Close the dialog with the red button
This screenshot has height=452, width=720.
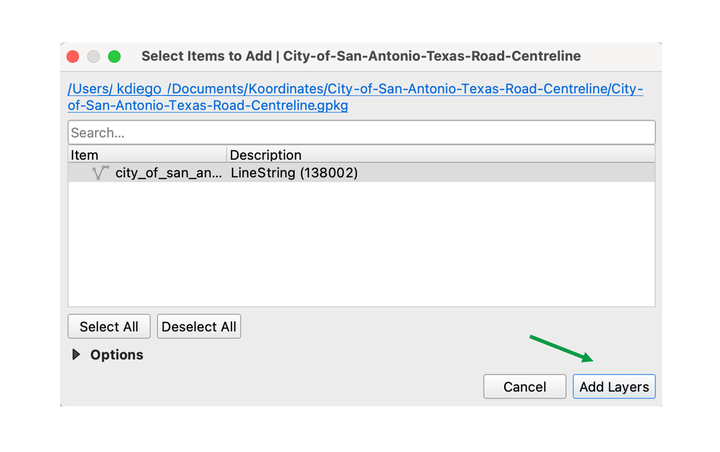coord(73,56)
